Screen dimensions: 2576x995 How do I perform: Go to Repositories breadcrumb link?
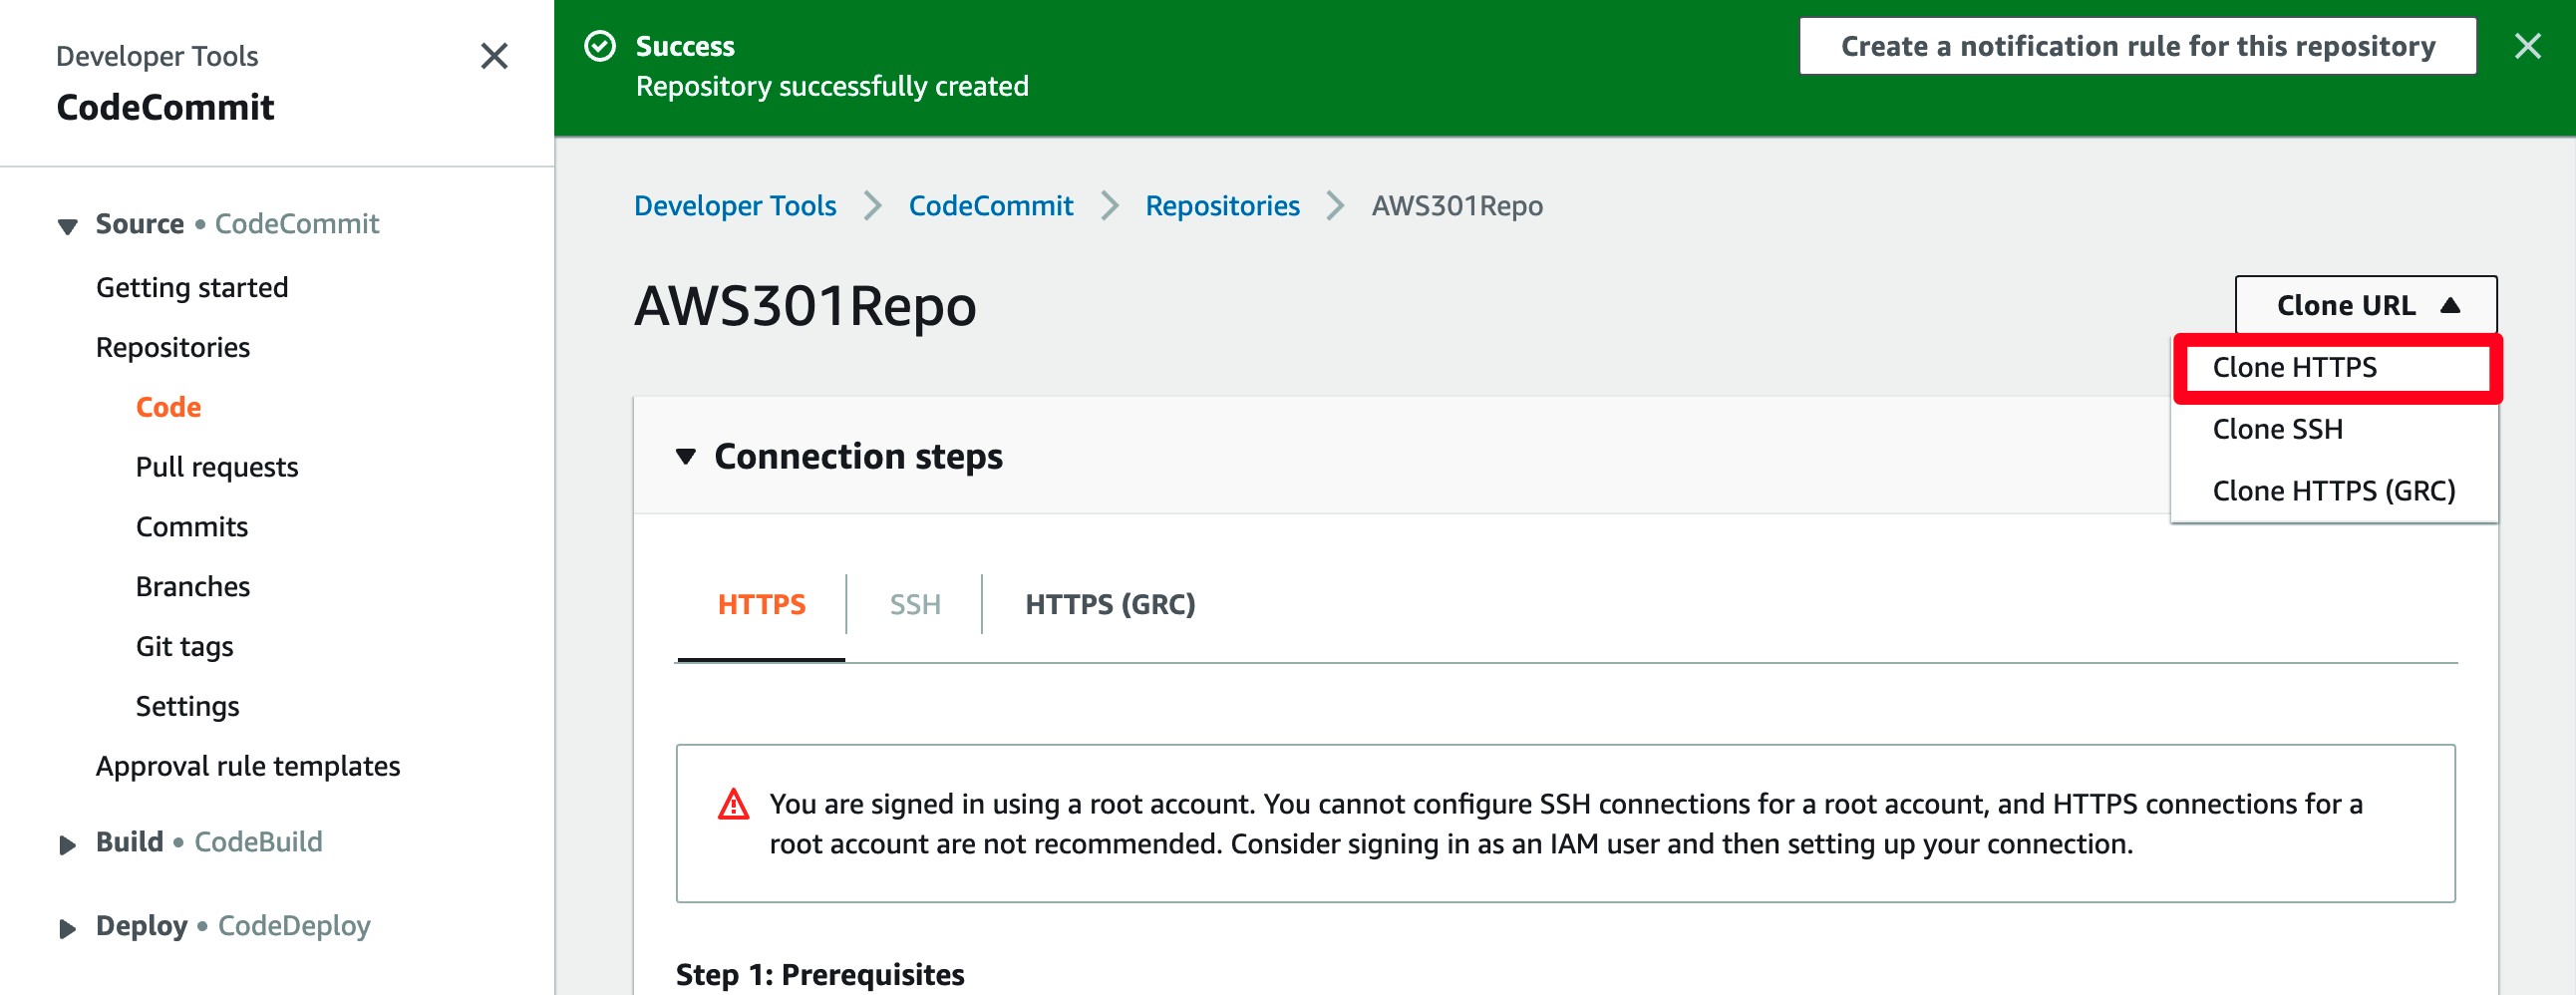click(1222, 206)
